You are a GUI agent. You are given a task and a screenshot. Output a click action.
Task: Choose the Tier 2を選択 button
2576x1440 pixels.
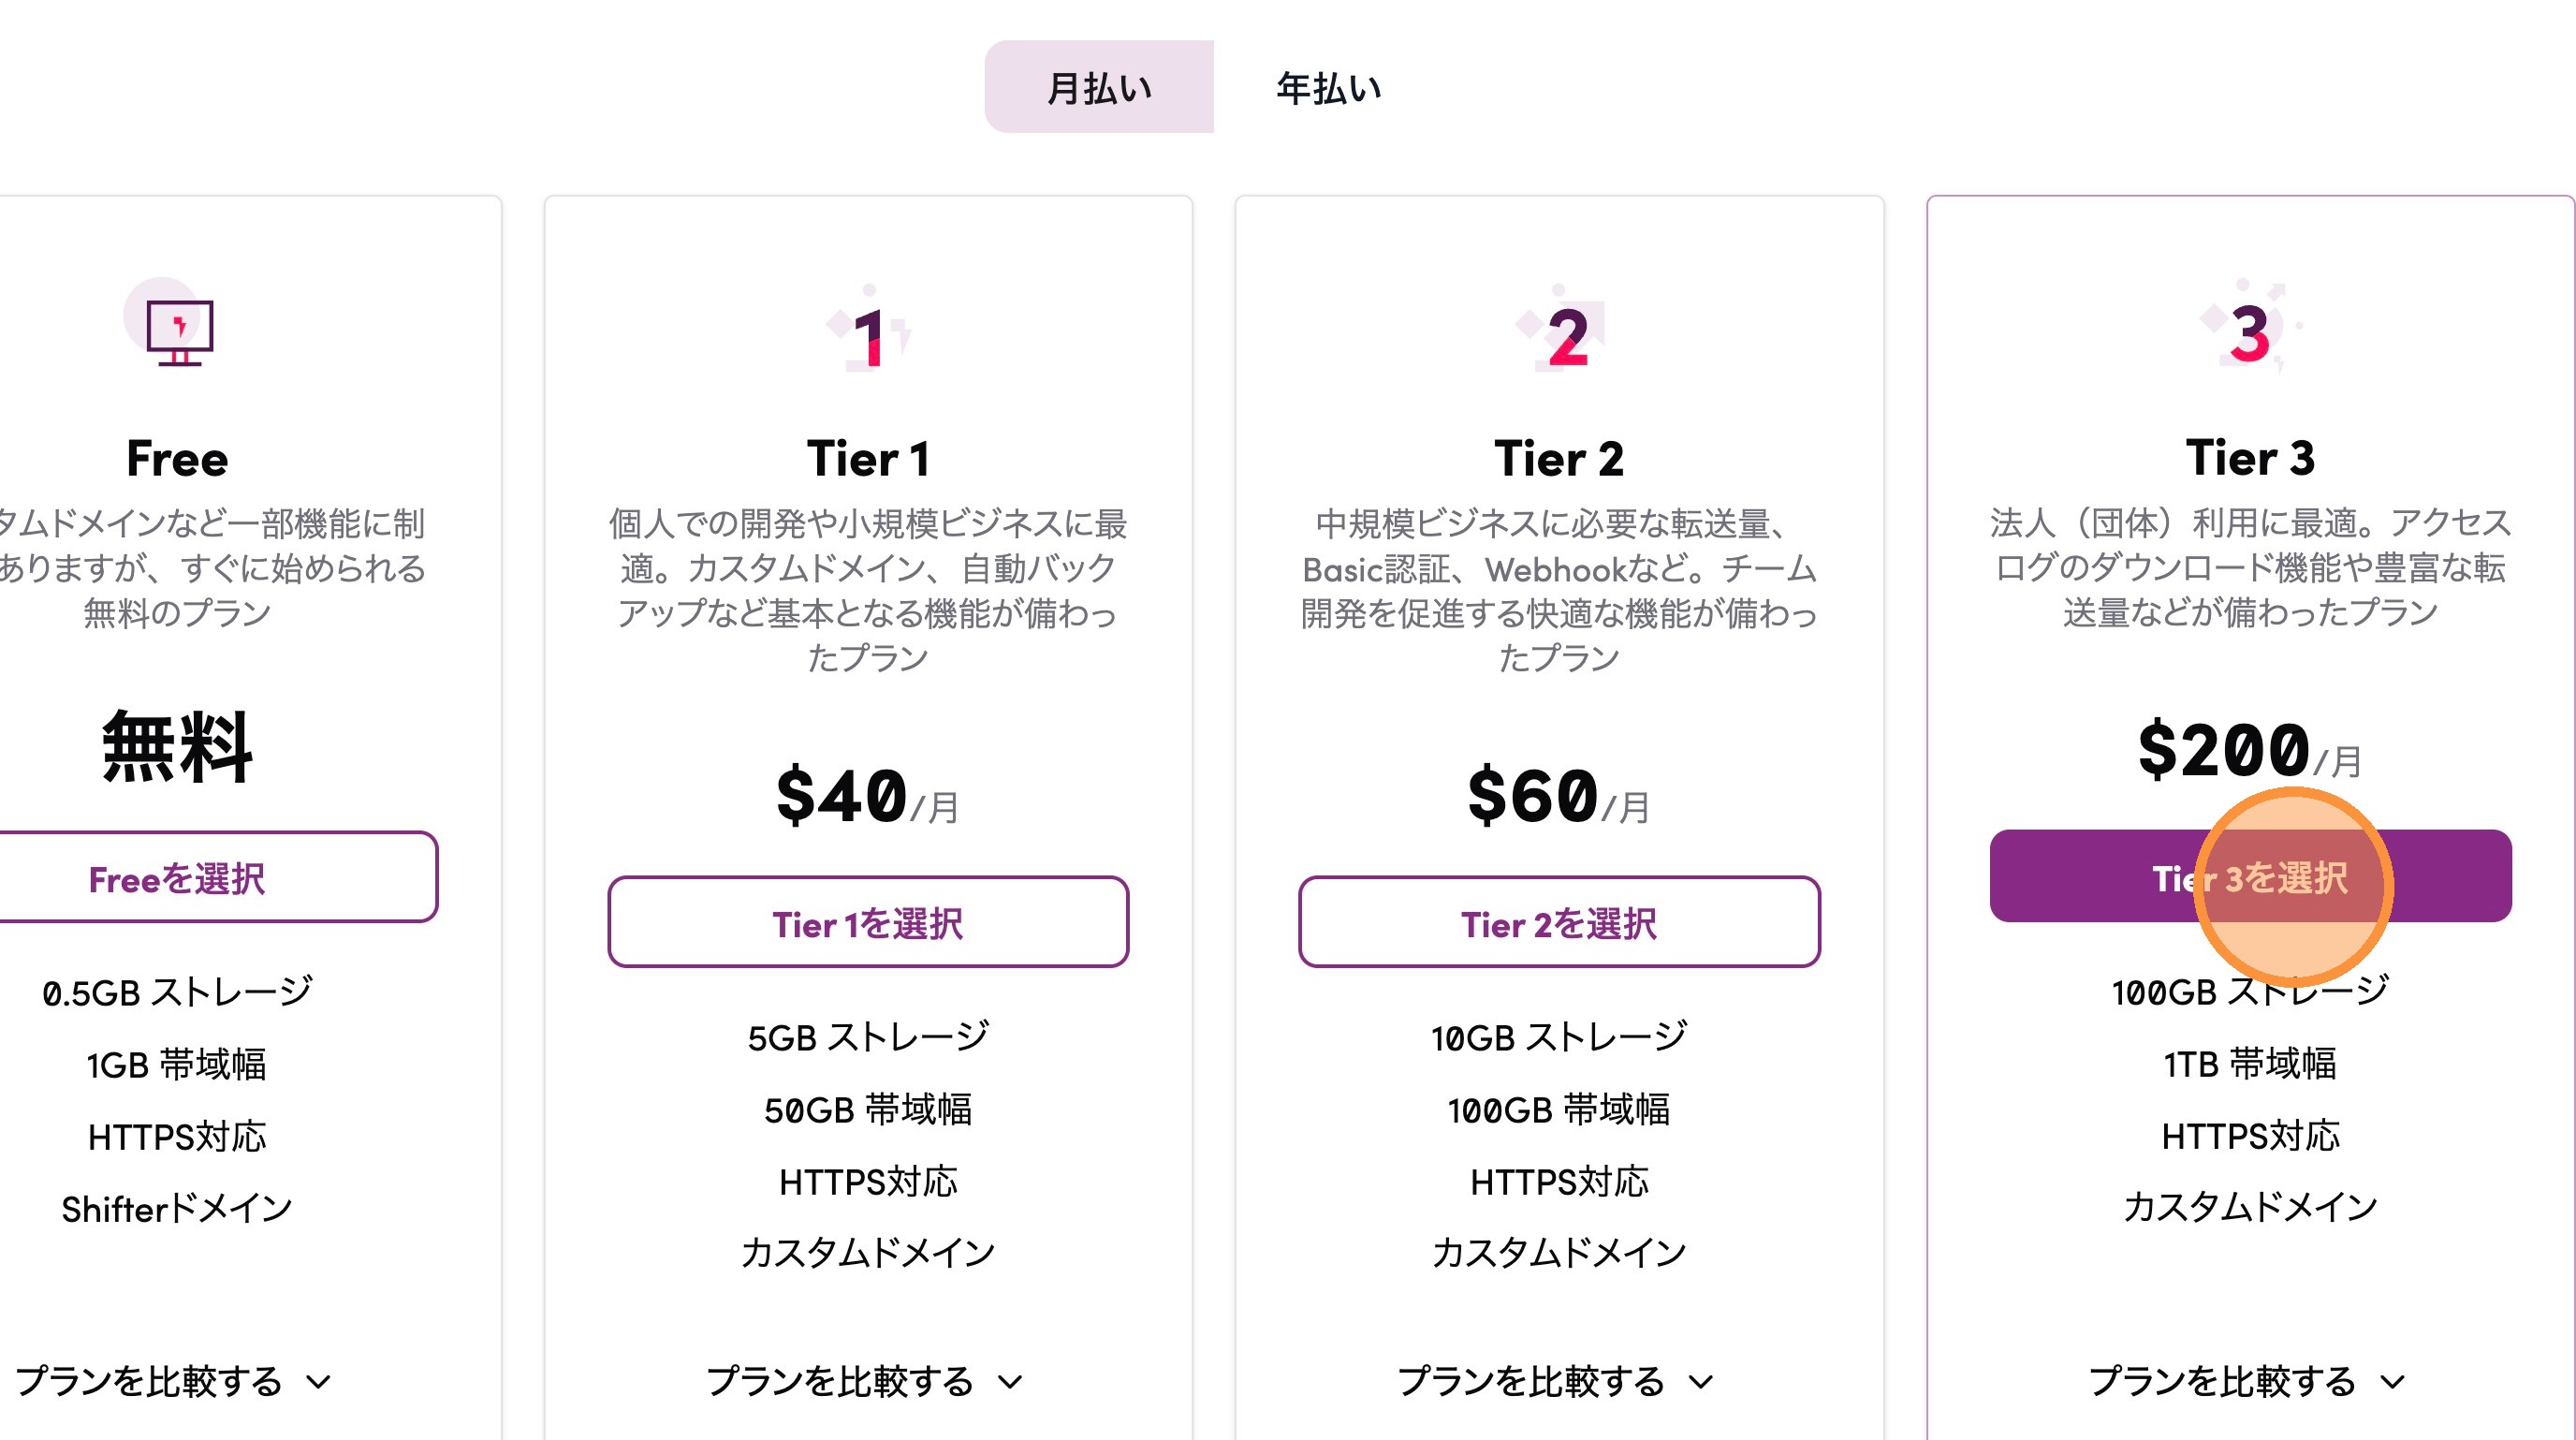[1558, 922]
